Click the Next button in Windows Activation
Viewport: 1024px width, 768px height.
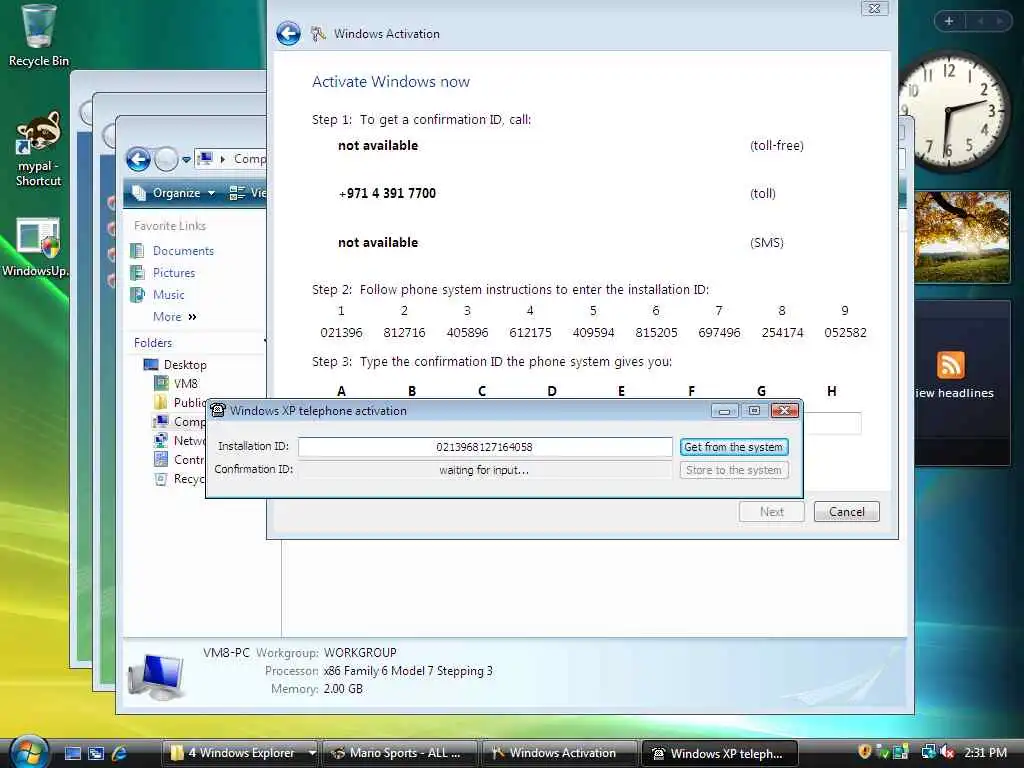[771, 512]
